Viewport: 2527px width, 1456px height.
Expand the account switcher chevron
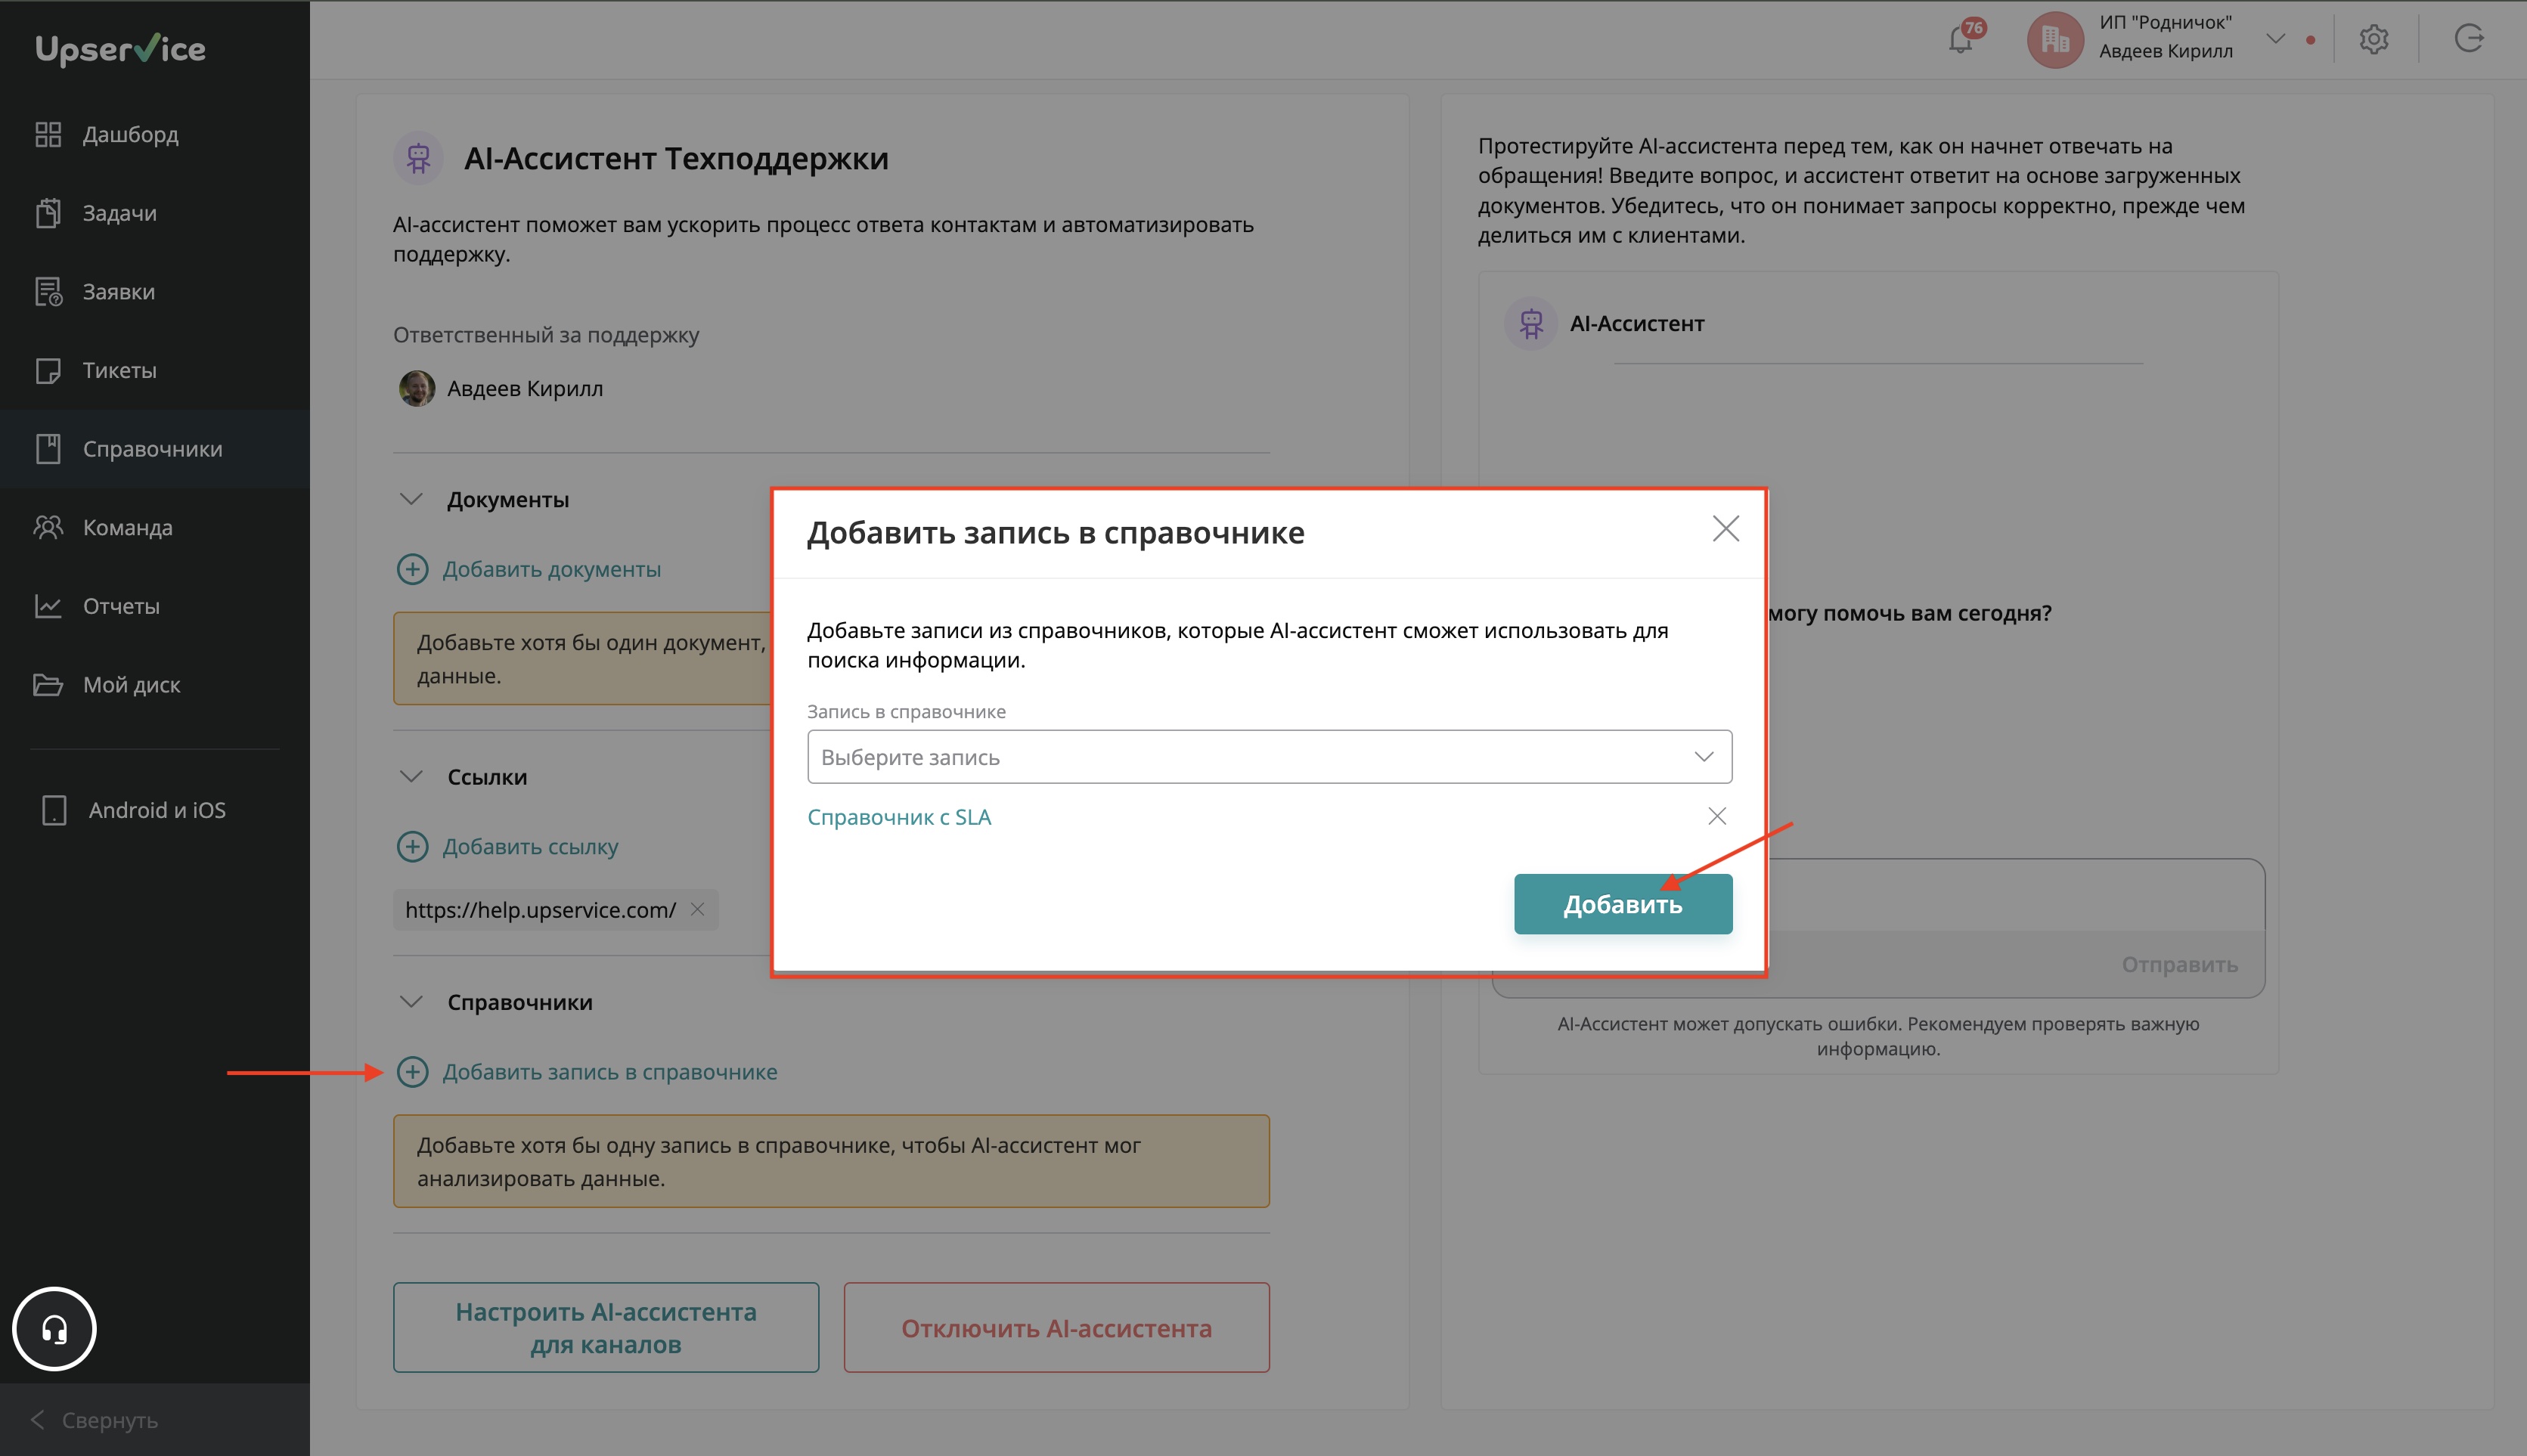(x=2276, y=39)
